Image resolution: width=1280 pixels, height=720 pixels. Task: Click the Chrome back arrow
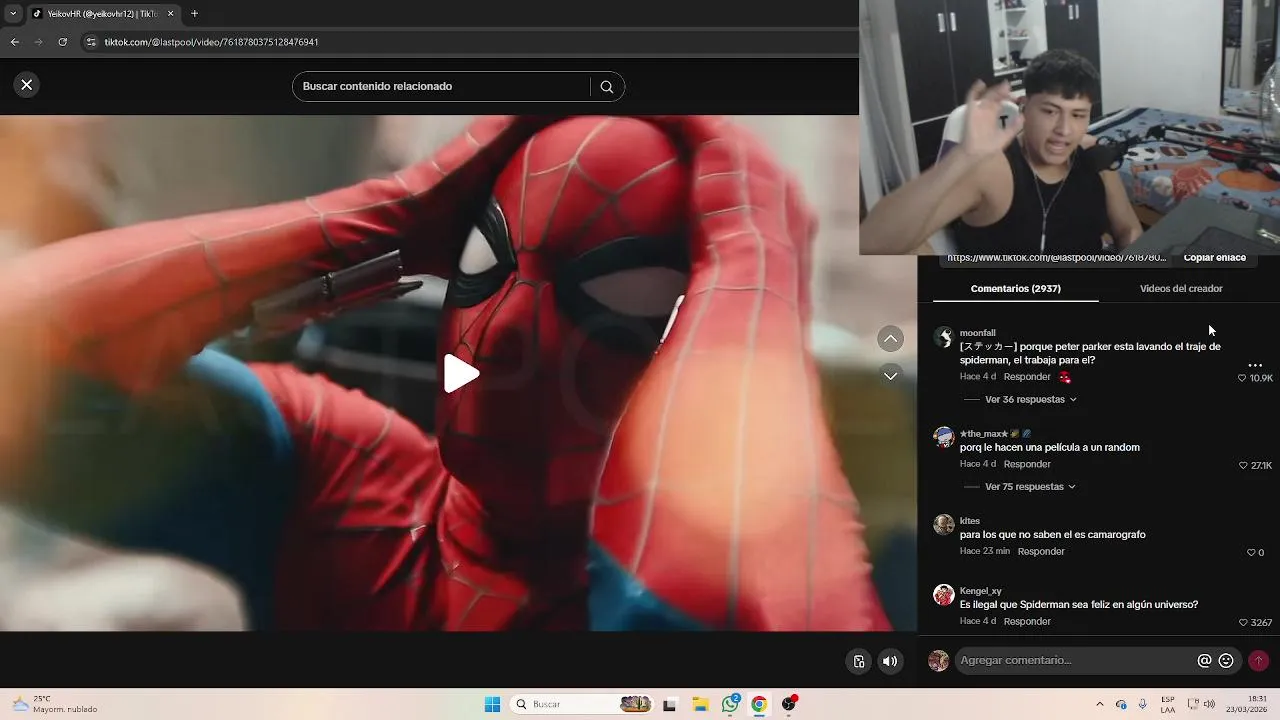[14, 42]
